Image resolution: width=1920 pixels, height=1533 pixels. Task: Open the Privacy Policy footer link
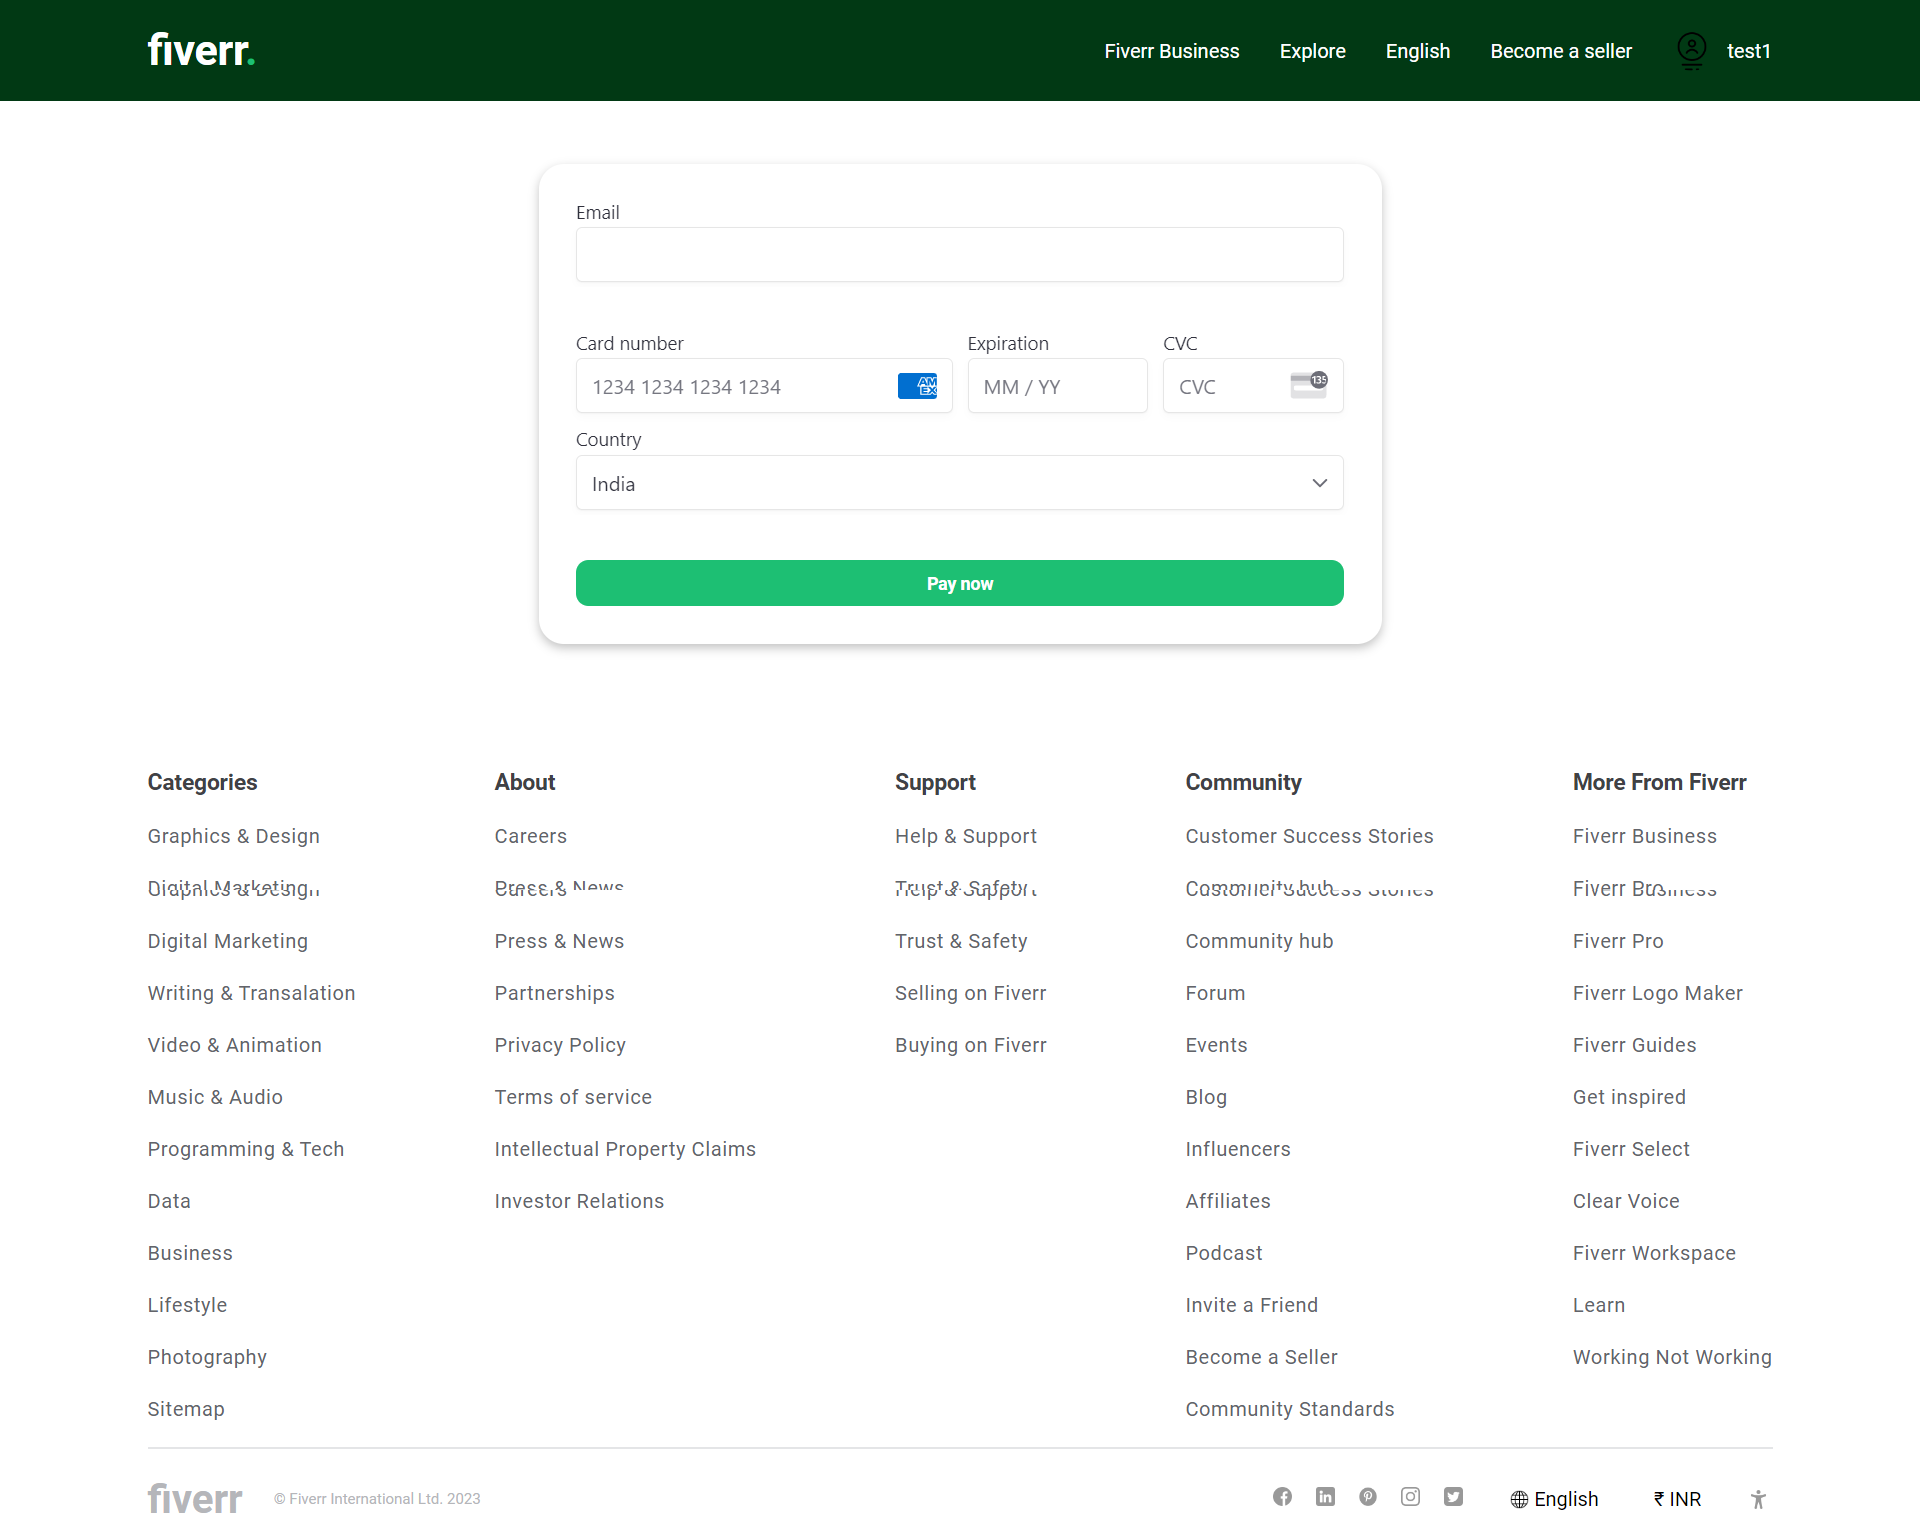560,1044
